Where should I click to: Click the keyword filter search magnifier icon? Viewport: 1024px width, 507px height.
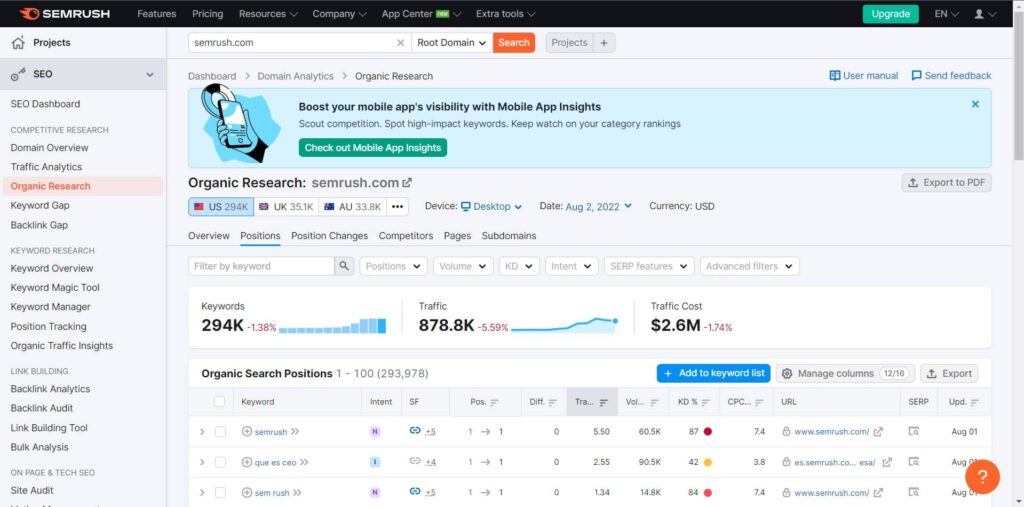(344, 266)
